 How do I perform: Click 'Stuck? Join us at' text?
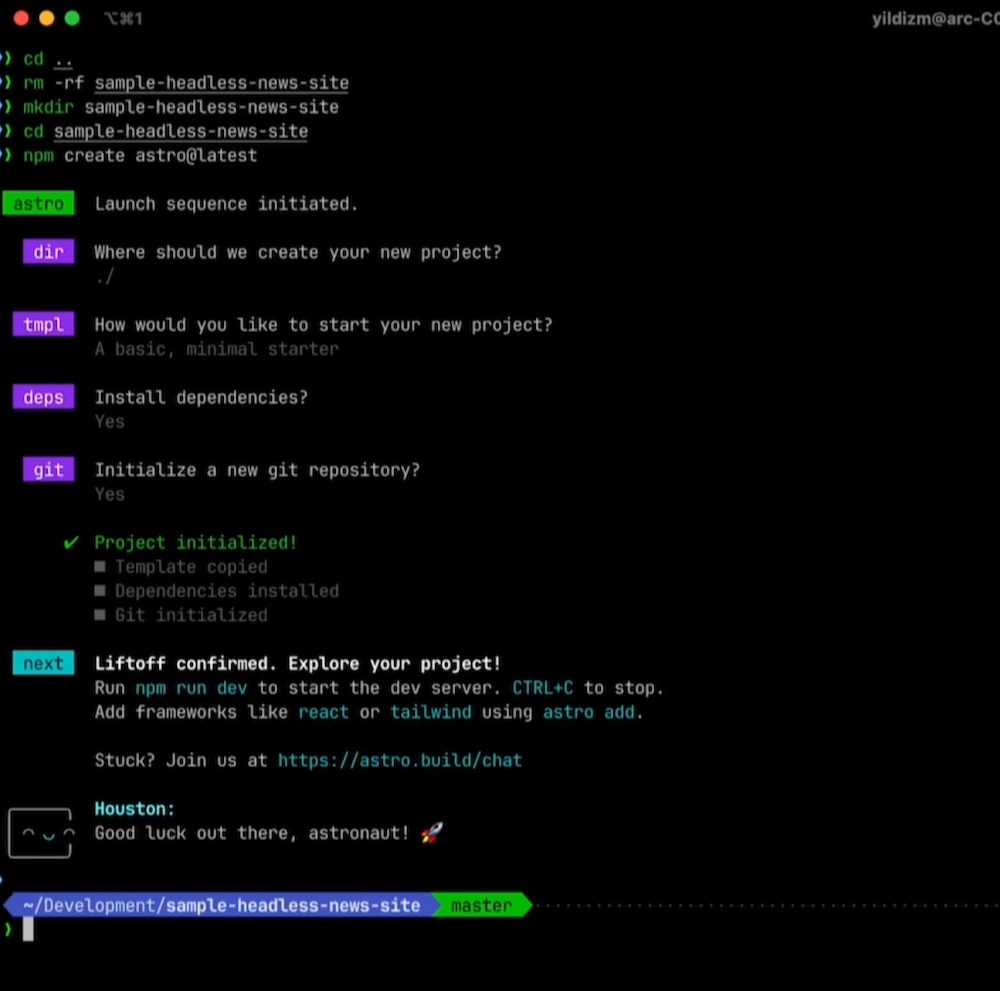tap(181, 760)
